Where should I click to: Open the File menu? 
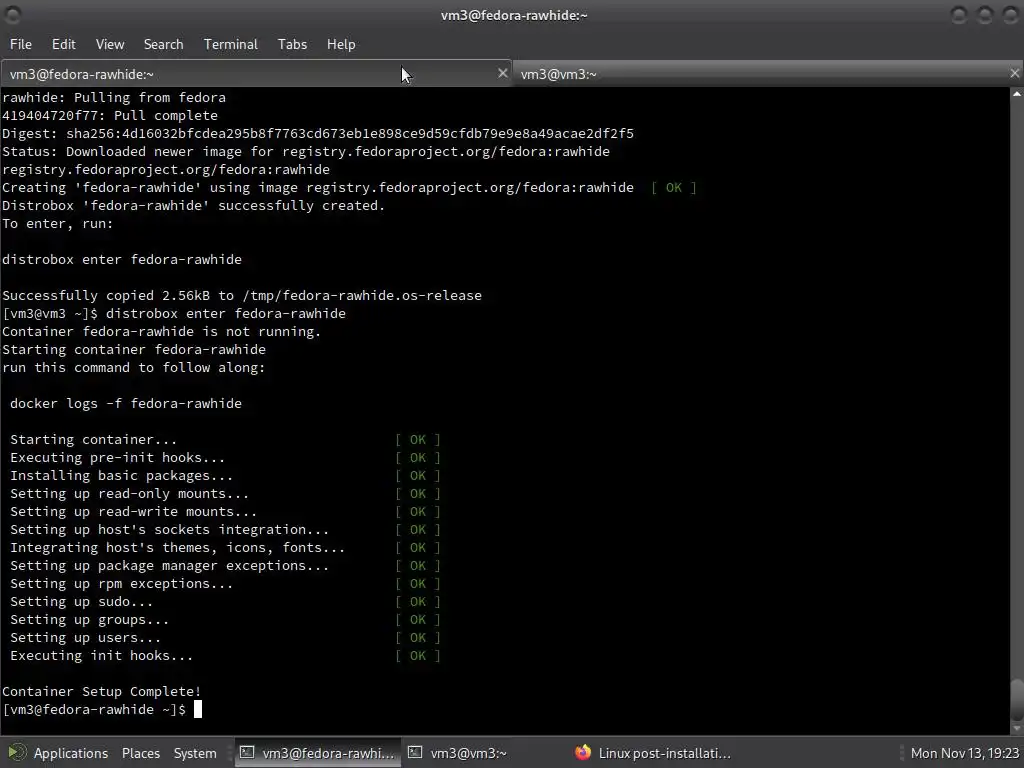click(20, 44)
